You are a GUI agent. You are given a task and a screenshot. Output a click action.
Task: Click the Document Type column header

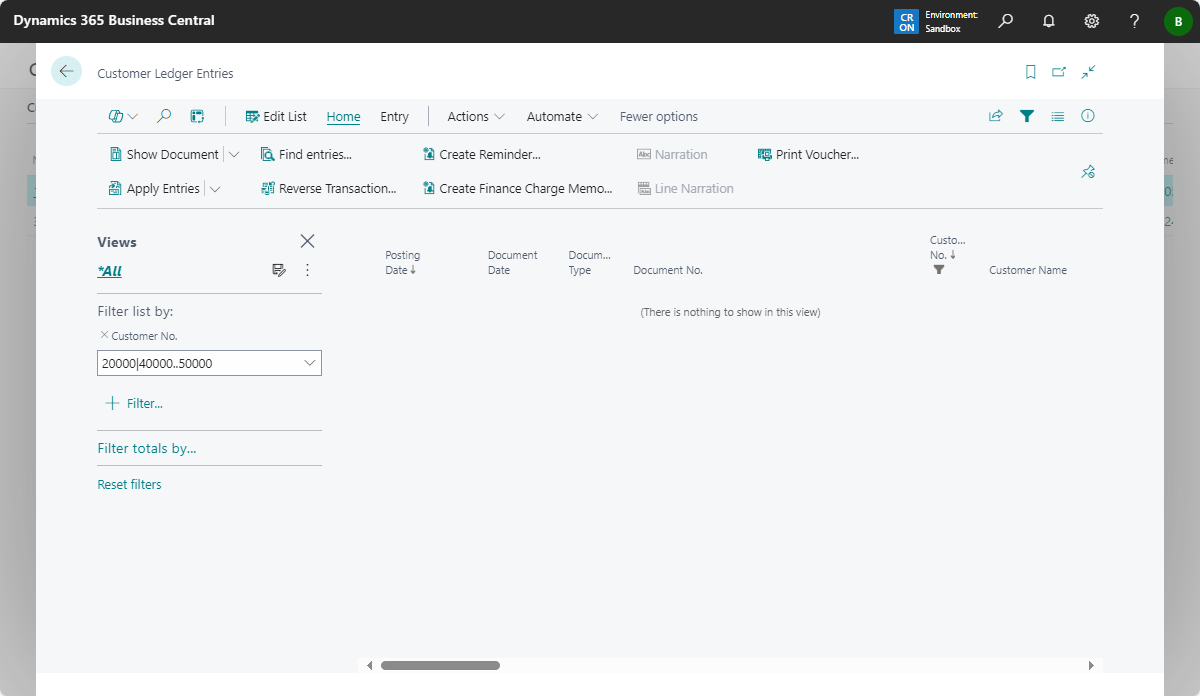pos(589,262)
